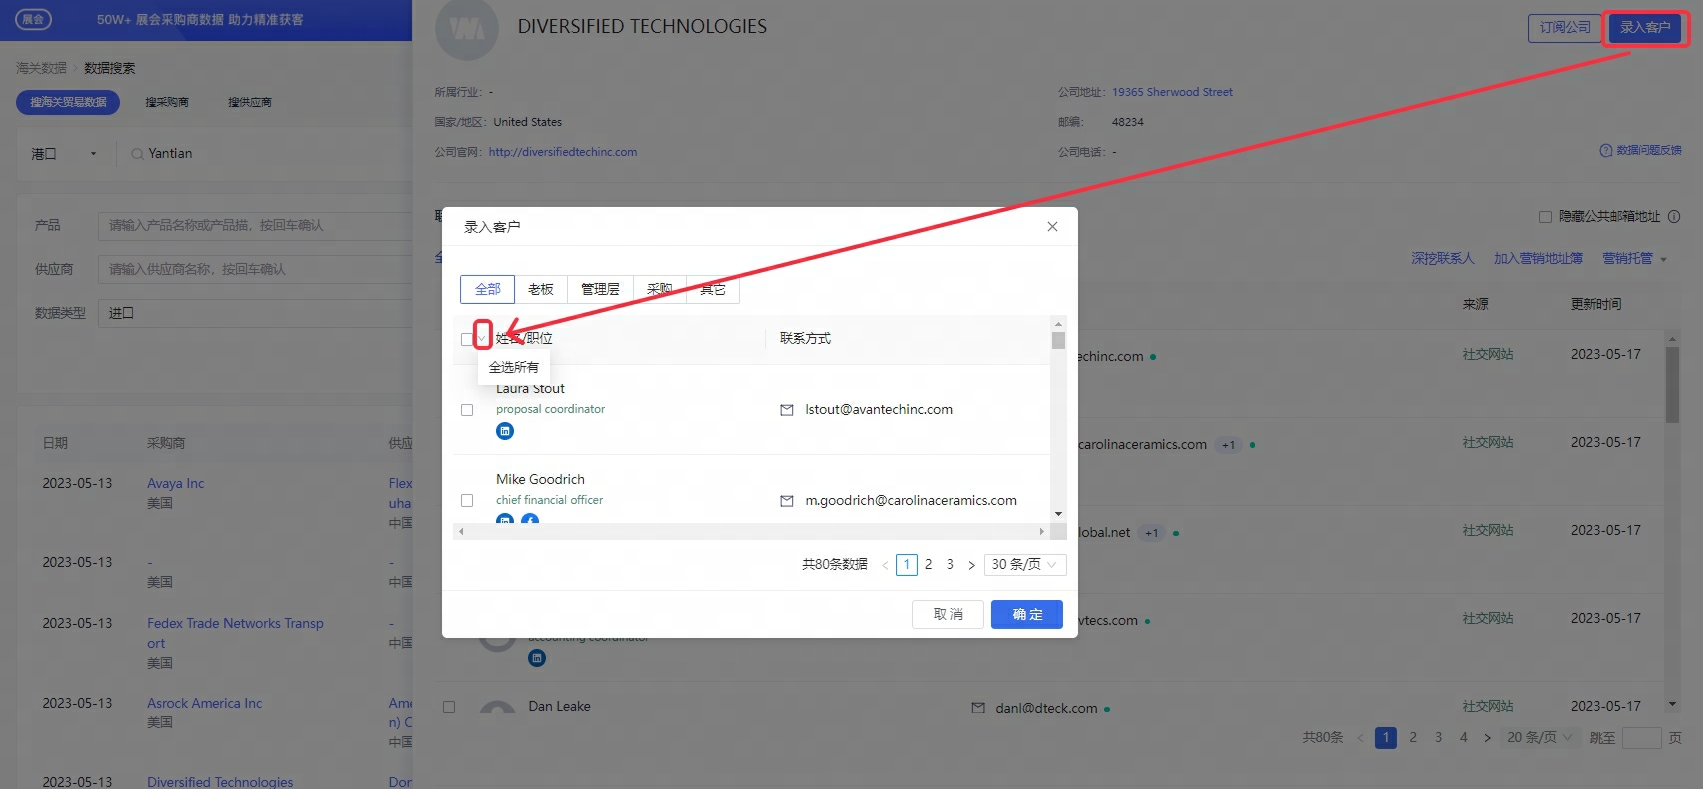Go to next page in dialog pagination
1703x789 pixels.
(971, 565)
